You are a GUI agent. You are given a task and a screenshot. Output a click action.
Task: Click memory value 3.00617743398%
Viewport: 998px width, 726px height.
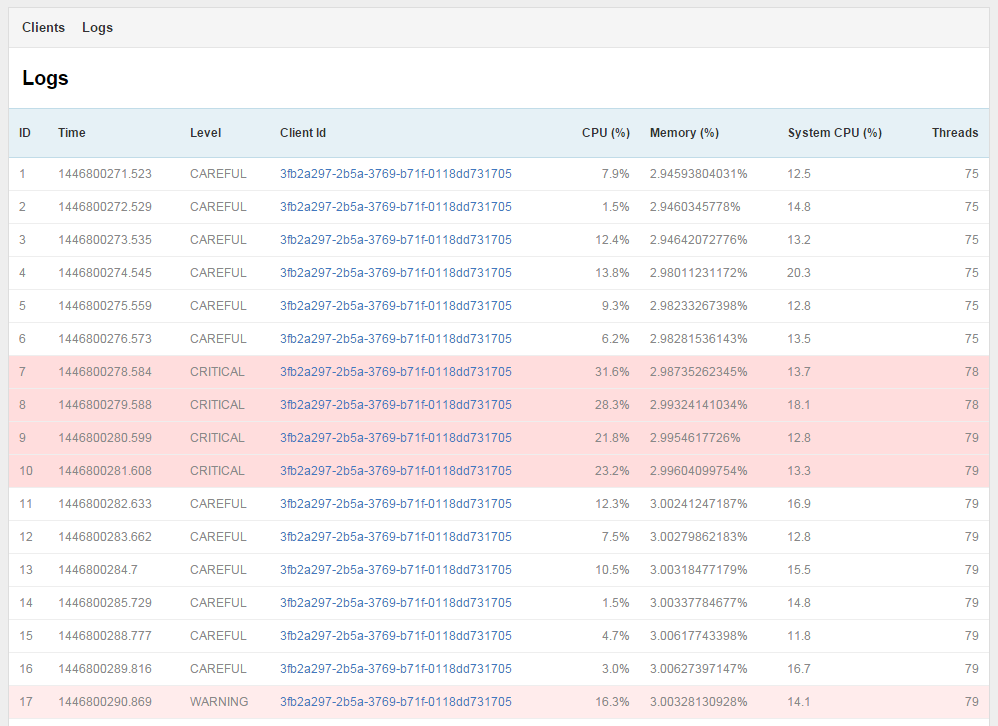[699, 636]
